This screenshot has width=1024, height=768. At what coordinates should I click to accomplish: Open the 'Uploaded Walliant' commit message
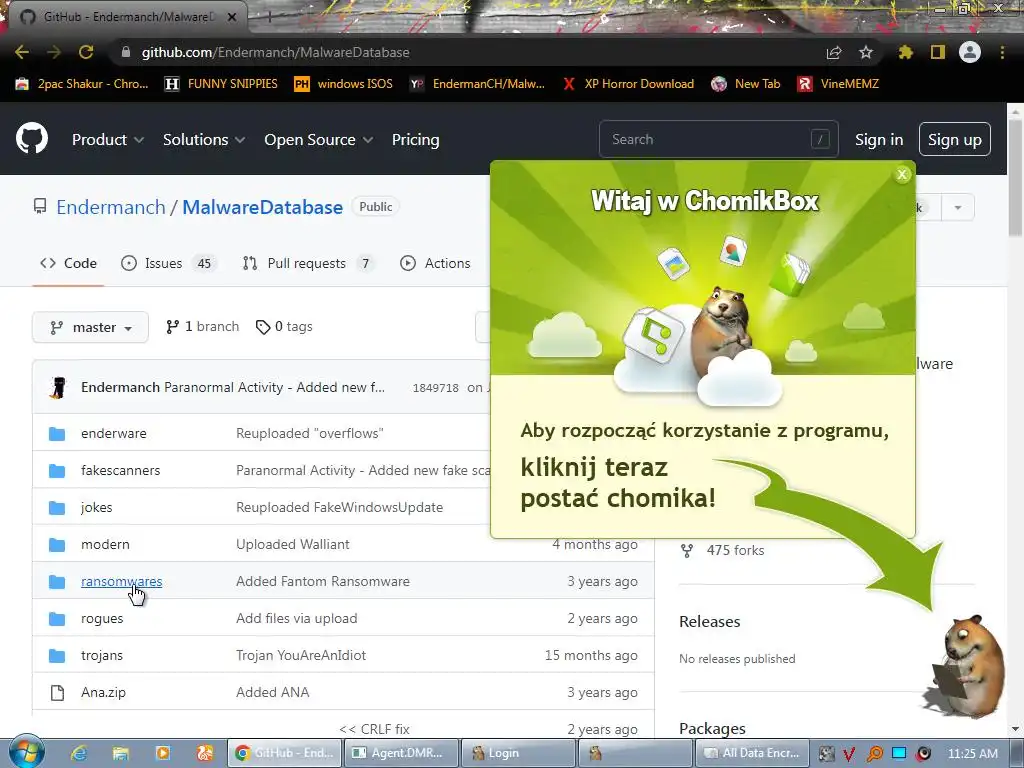[x=293, y=545]
